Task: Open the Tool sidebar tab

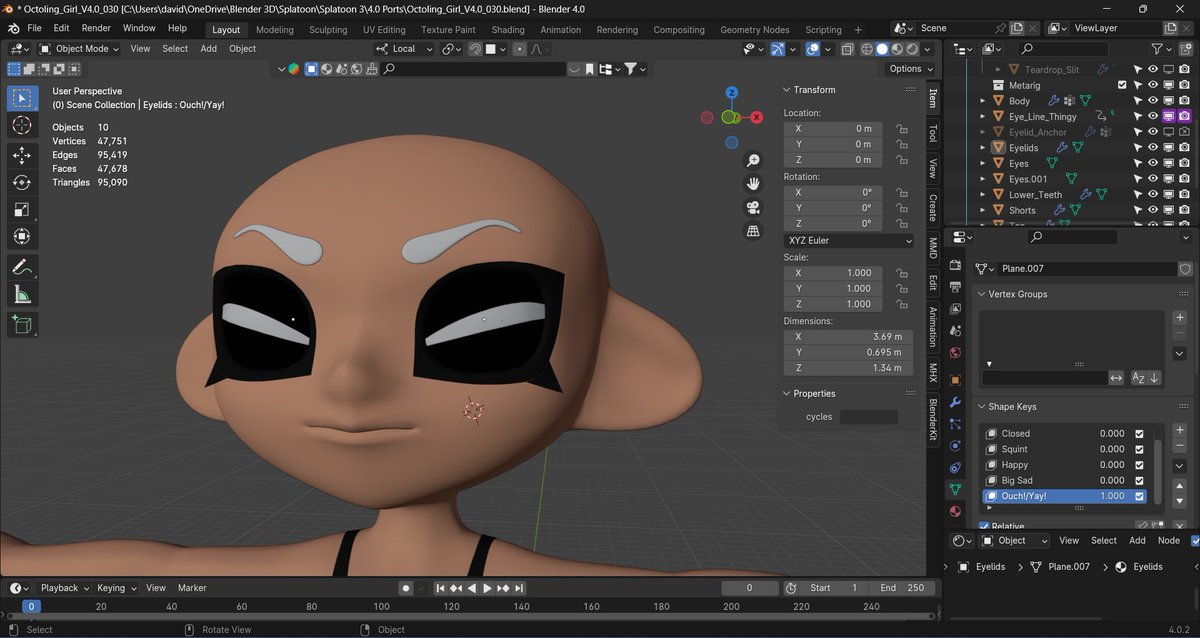Action: 933,133
